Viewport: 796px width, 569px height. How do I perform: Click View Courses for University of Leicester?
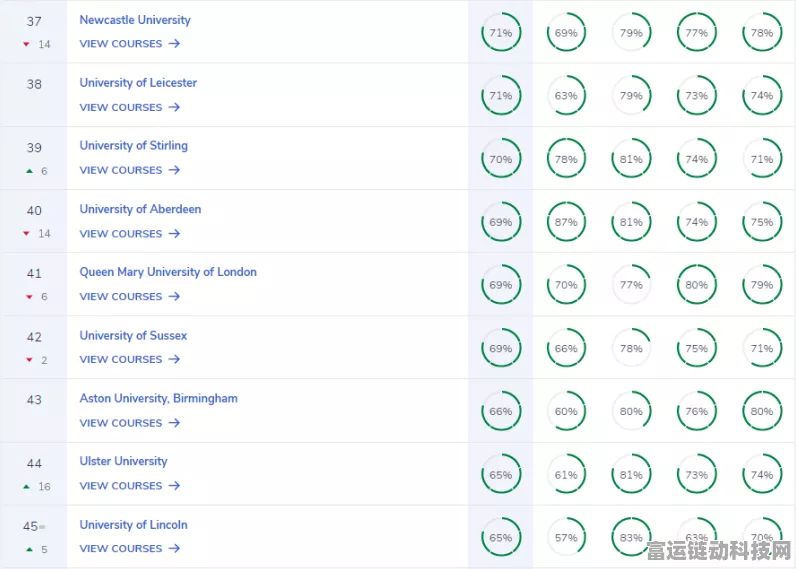pyautogui.click(x=129, y=107)
